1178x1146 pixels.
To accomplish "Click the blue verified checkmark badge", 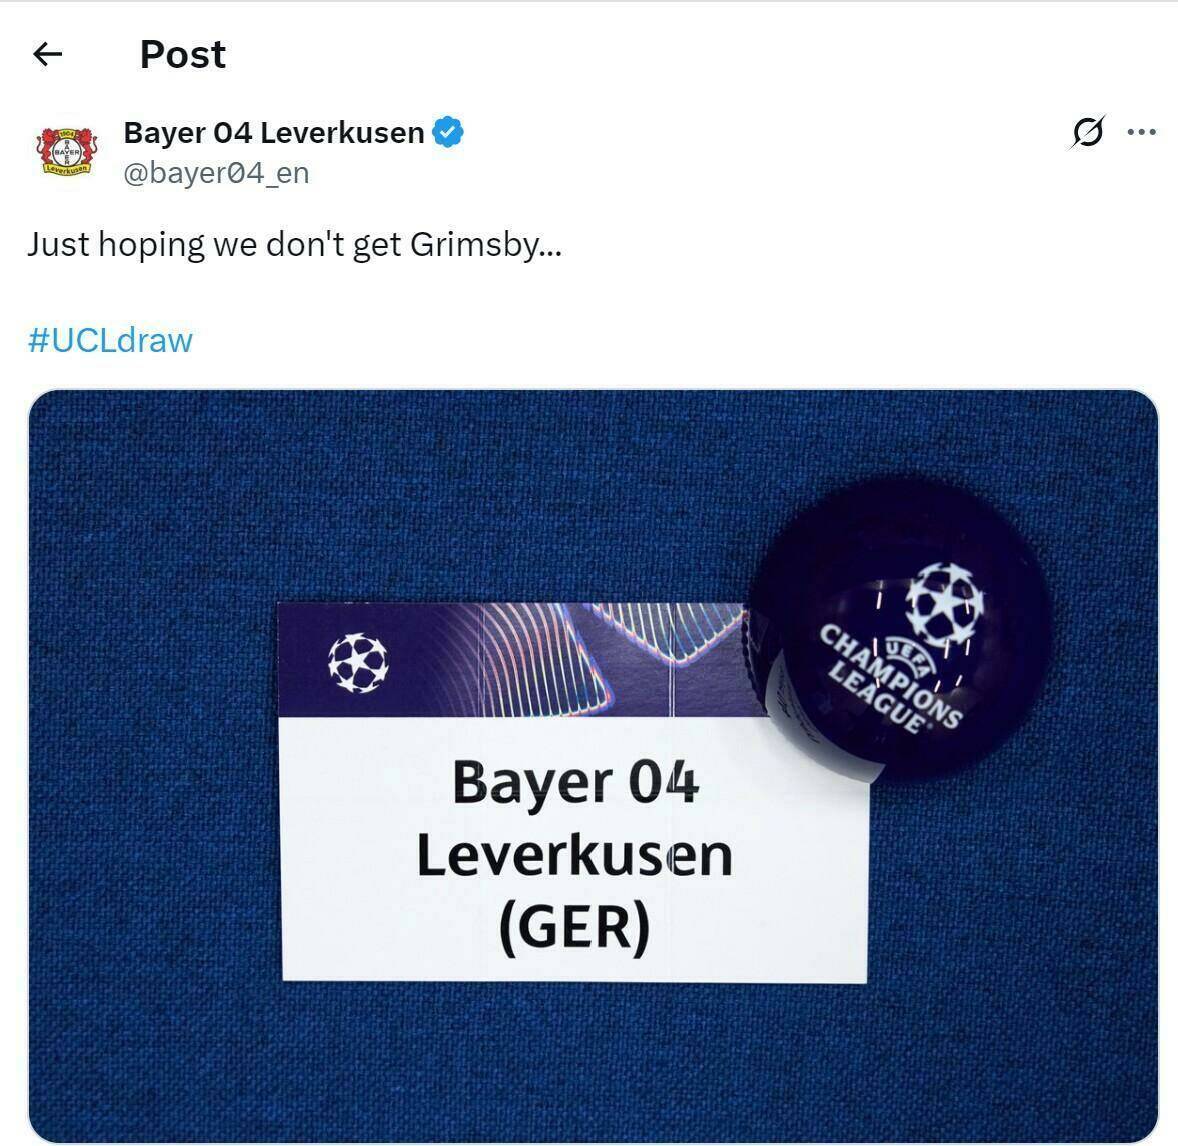I will (448, 133).
